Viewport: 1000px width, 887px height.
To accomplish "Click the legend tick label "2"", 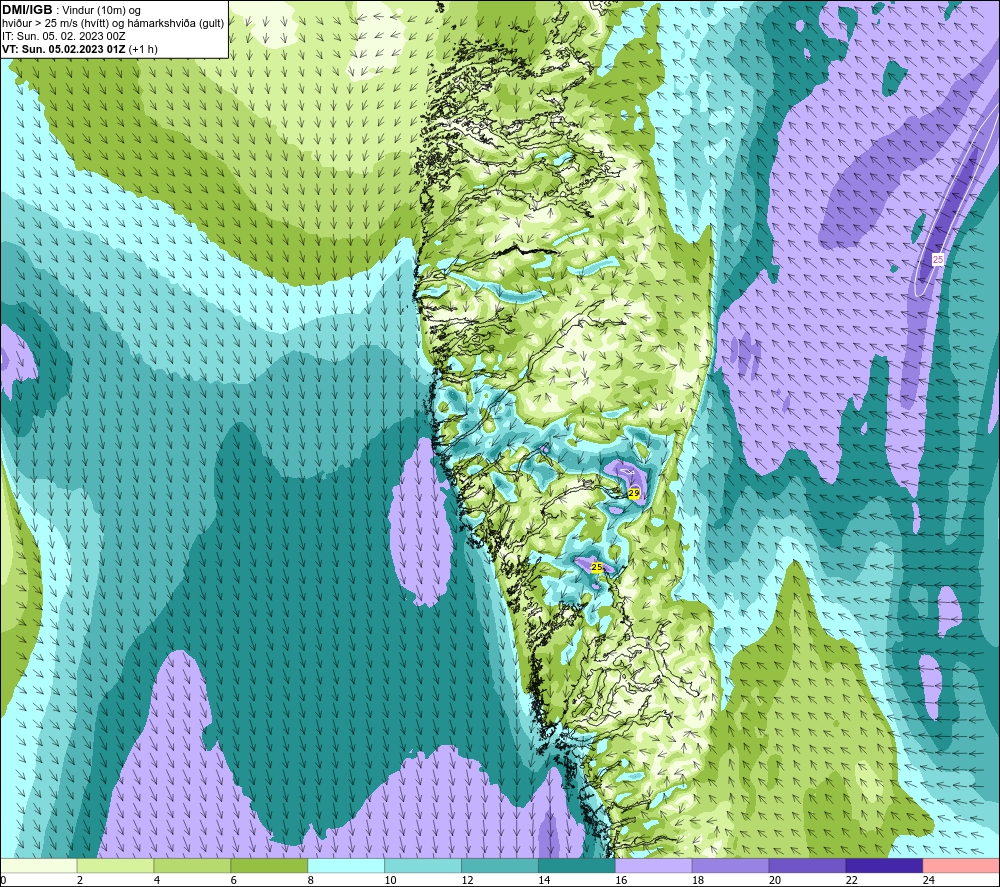I will (x=80, y=880).
